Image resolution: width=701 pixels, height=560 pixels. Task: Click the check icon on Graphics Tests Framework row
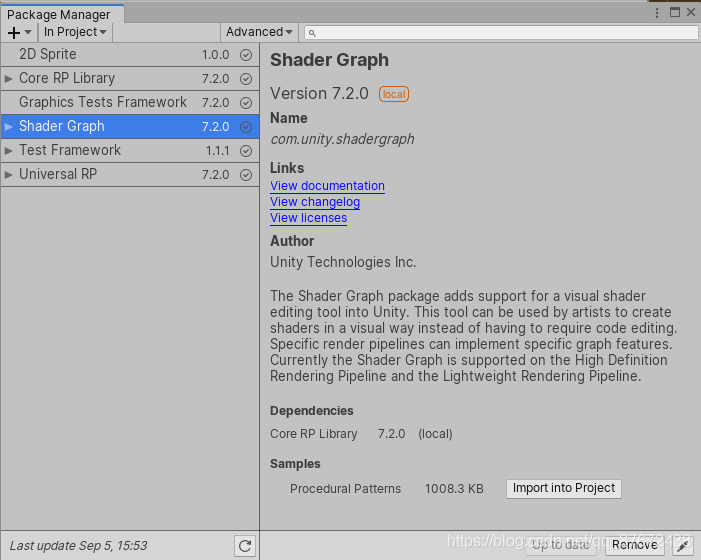[x=246, y=103]
